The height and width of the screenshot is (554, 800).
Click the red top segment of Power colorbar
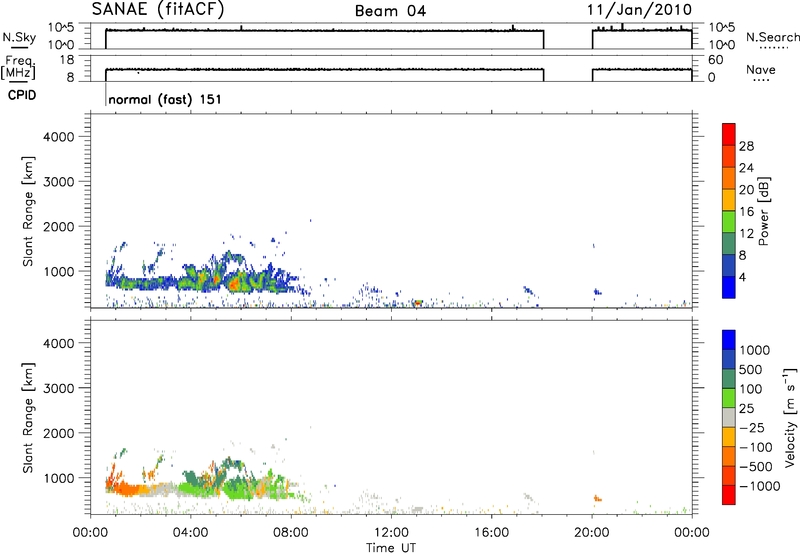[x=729, y=134]
